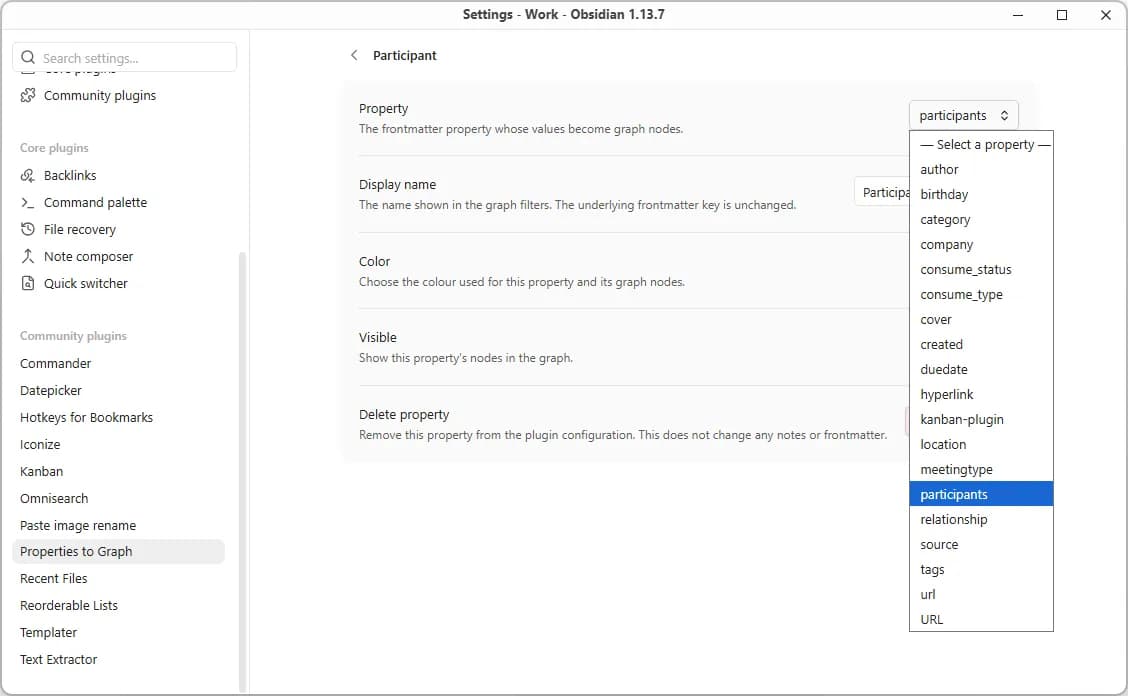Click the search magnifier icon
This screenshot has height=696, width=1128.
[x=28, y=58]
